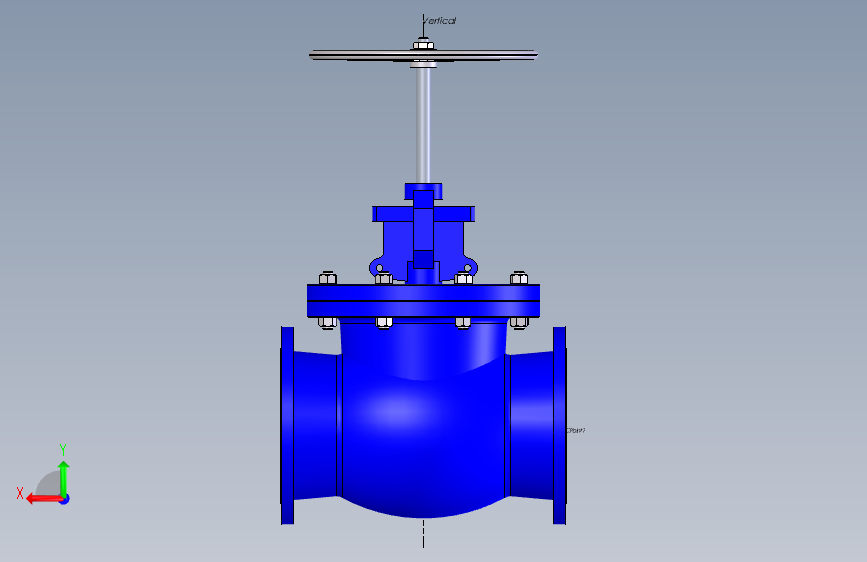Click the green Y axis of the triad

pyautogui.click(x=64, y=478)
